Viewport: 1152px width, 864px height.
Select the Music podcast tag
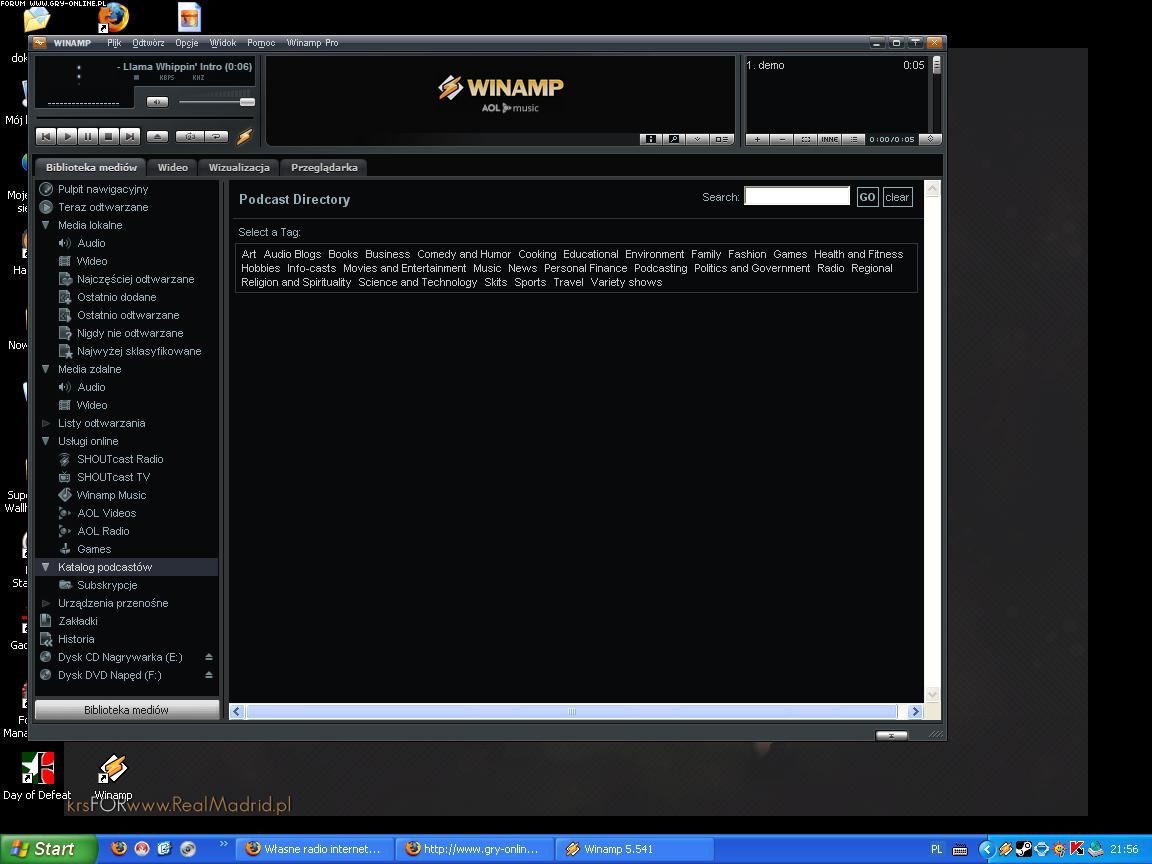tap(486, 268)
